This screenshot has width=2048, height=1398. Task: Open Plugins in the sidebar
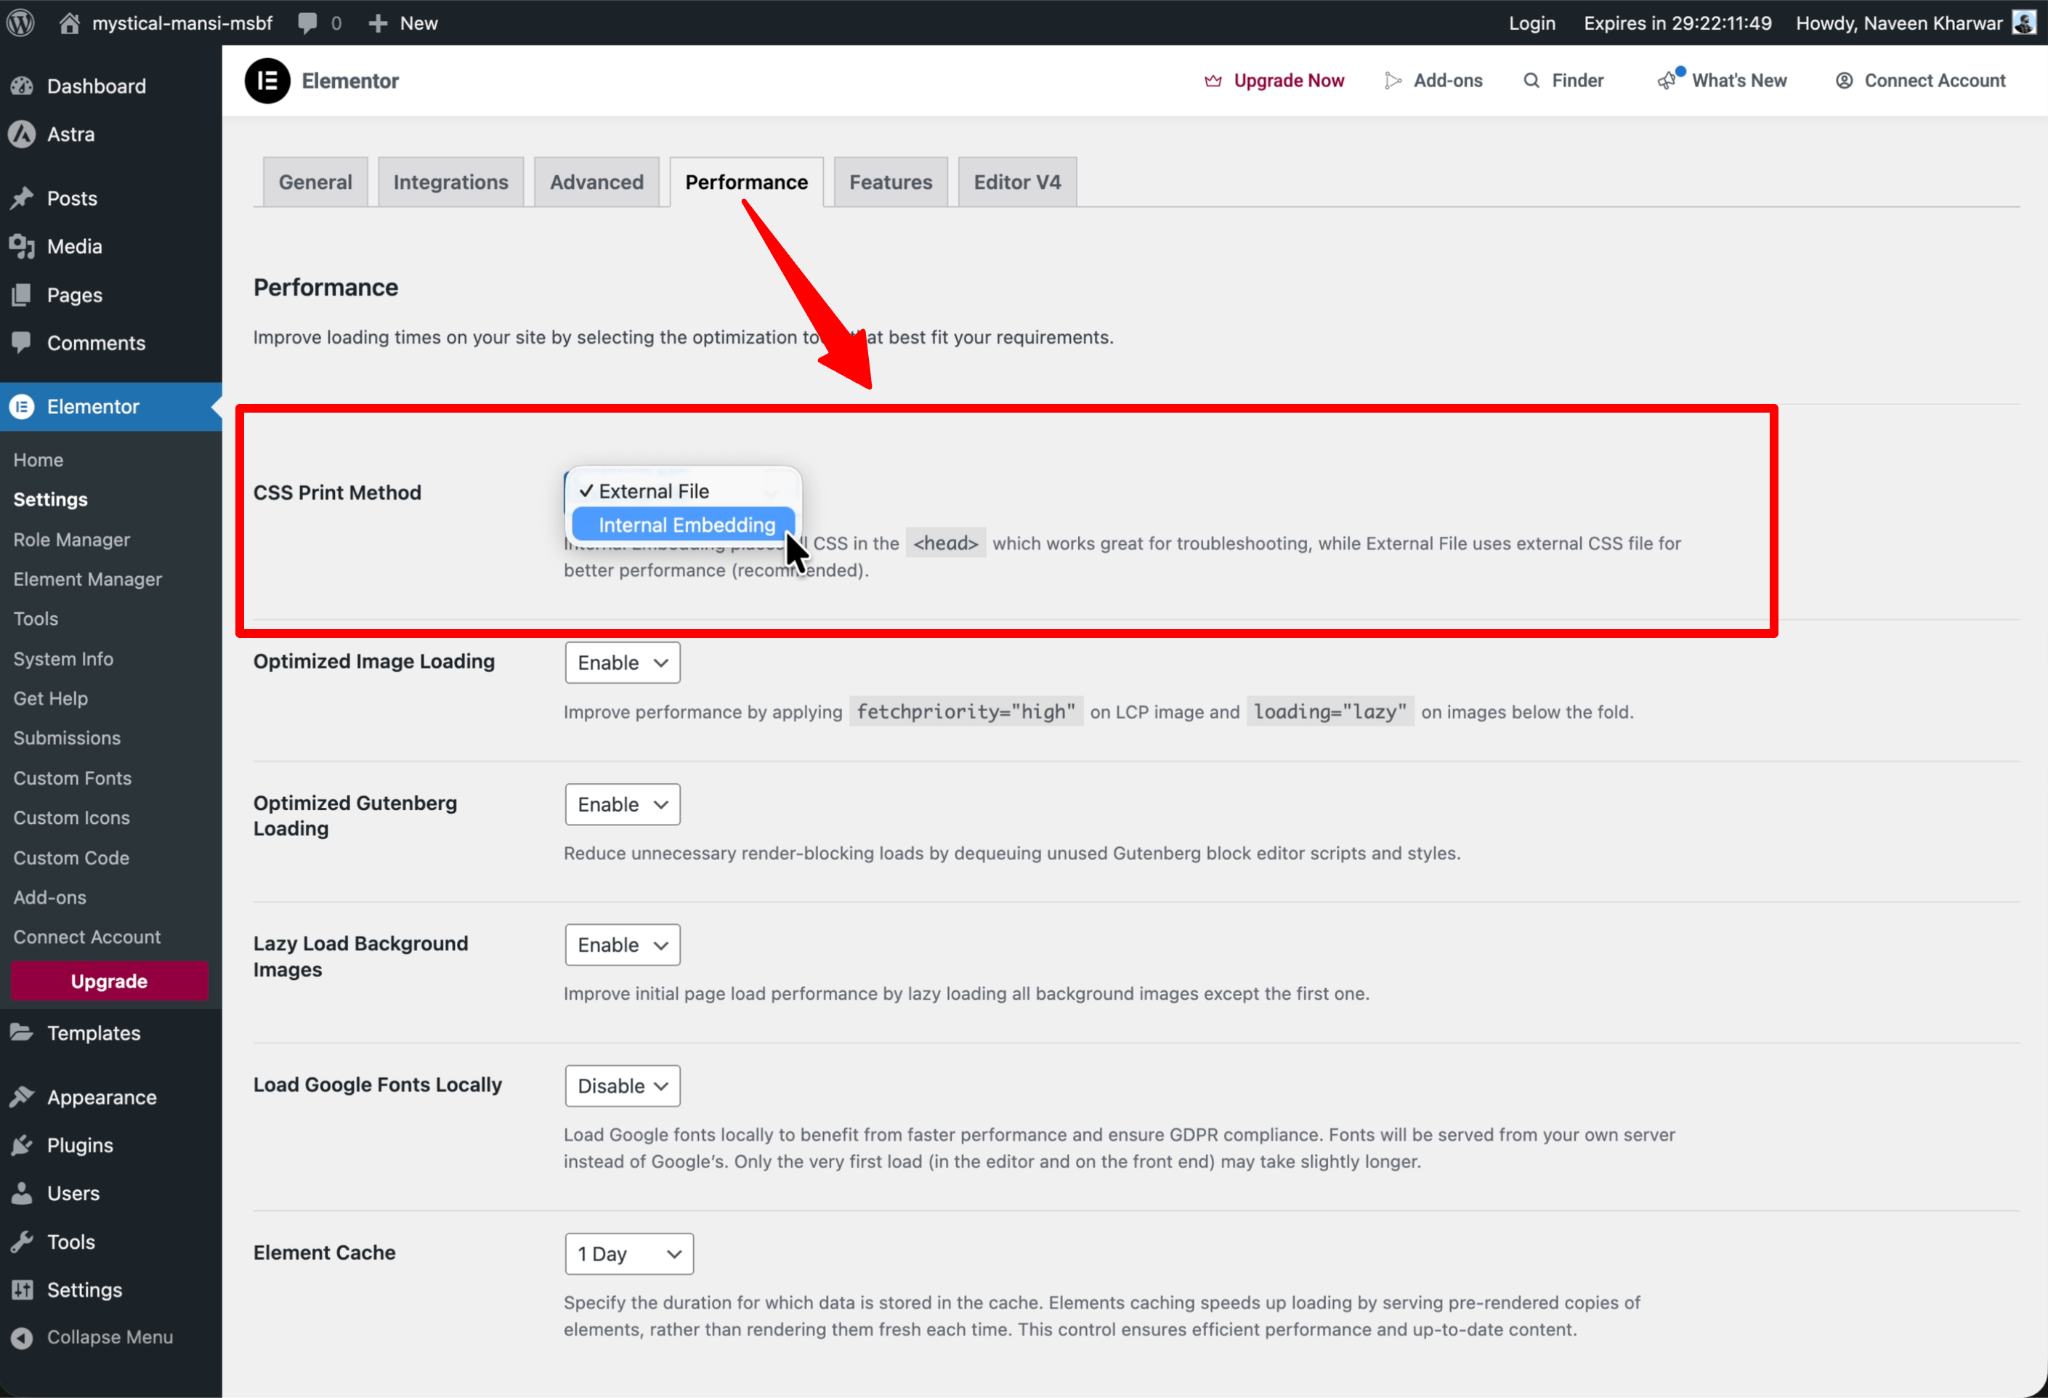pyautogui.click(x=80, y=1145)
